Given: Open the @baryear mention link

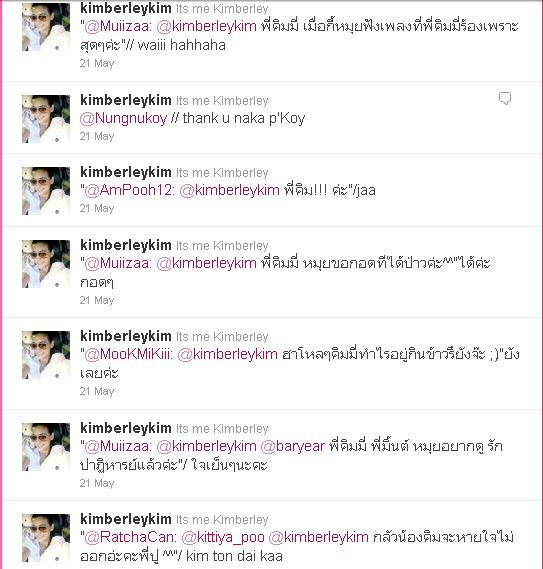Looking at the screenshot, I should (292, 446).
